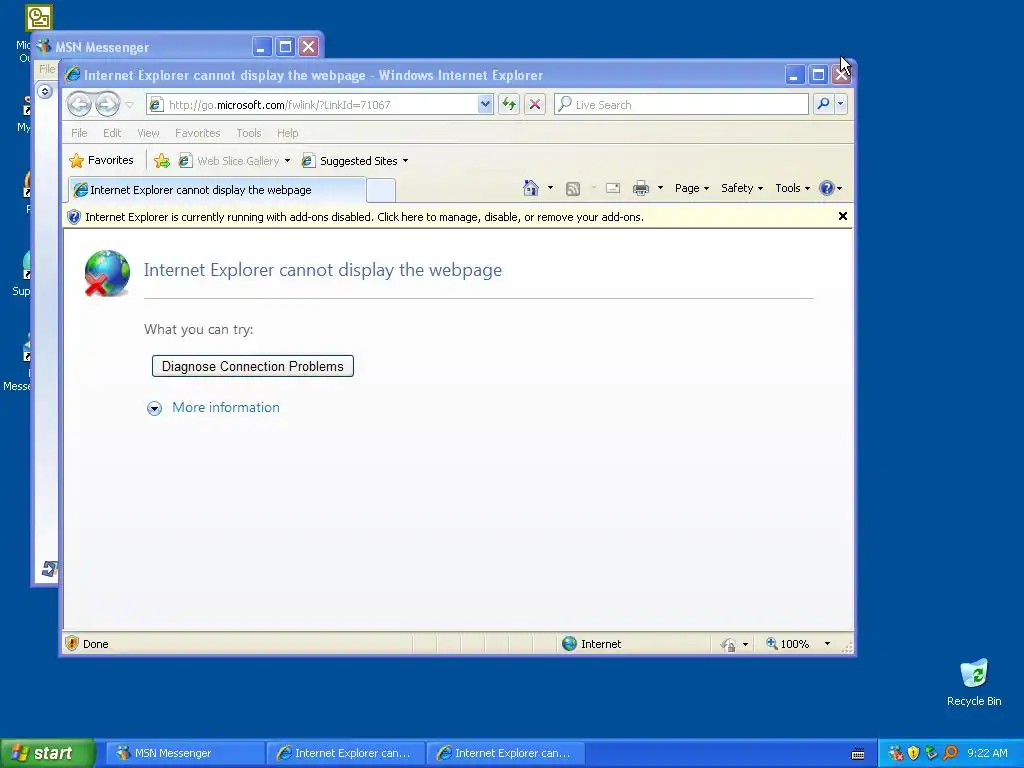Click the Print icon
The width and height of the screenshot is (1024, 768).
coord(641,188)
